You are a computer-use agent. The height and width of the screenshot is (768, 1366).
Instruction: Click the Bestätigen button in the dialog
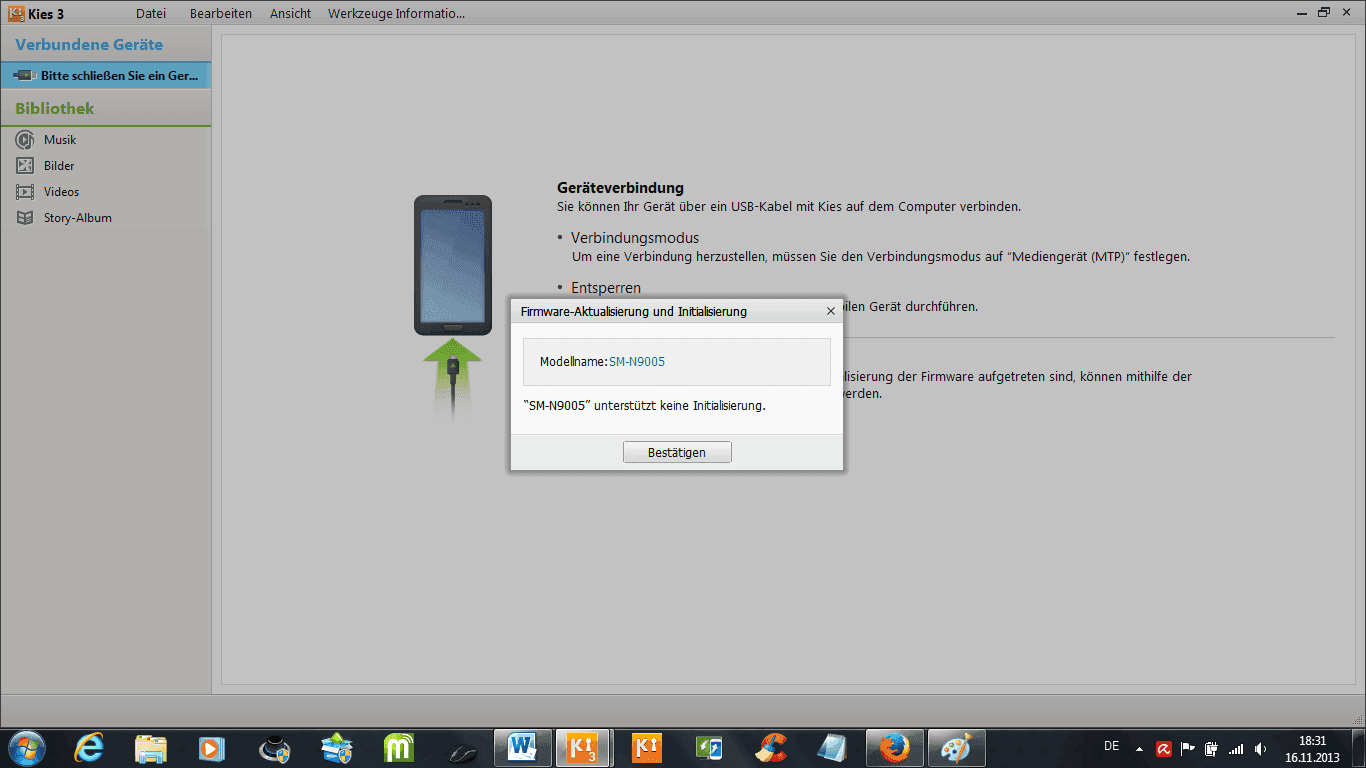pos(677,452)
